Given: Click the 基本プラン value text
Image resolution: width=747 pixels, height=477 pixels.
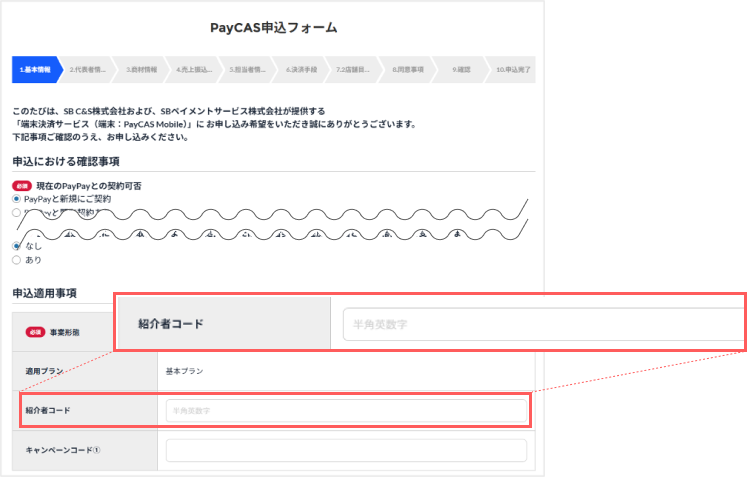Looking at the screenshot, I should tap(184, 371).
